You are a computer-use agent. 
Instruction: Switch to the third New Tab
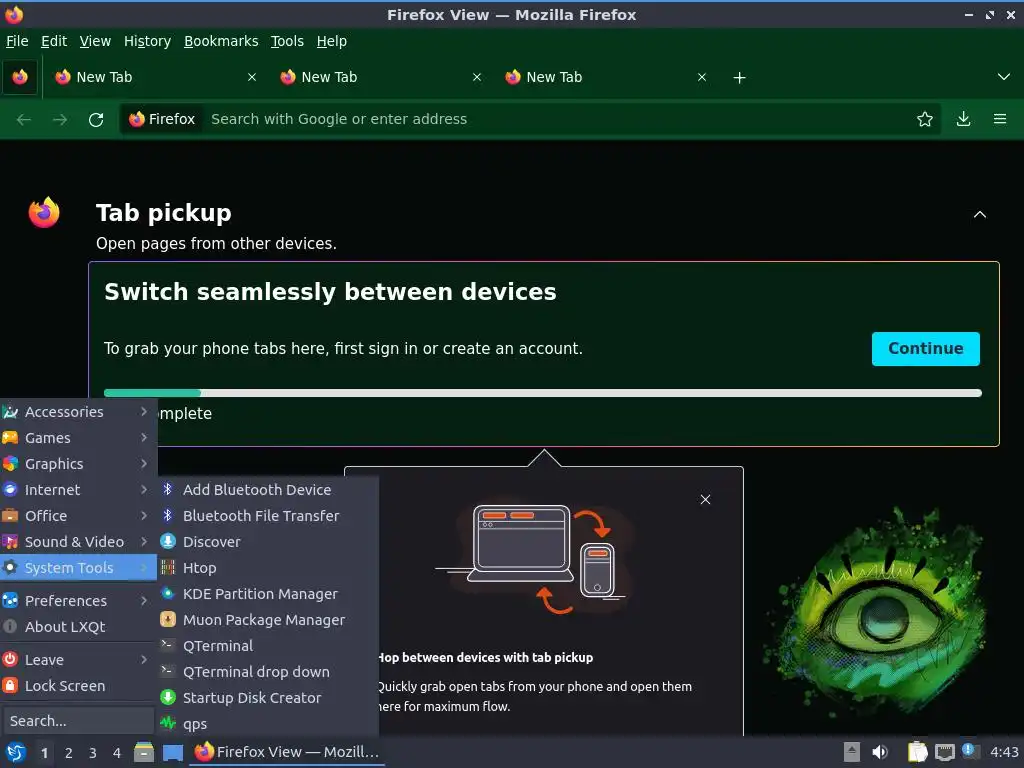tap(606, 77)
